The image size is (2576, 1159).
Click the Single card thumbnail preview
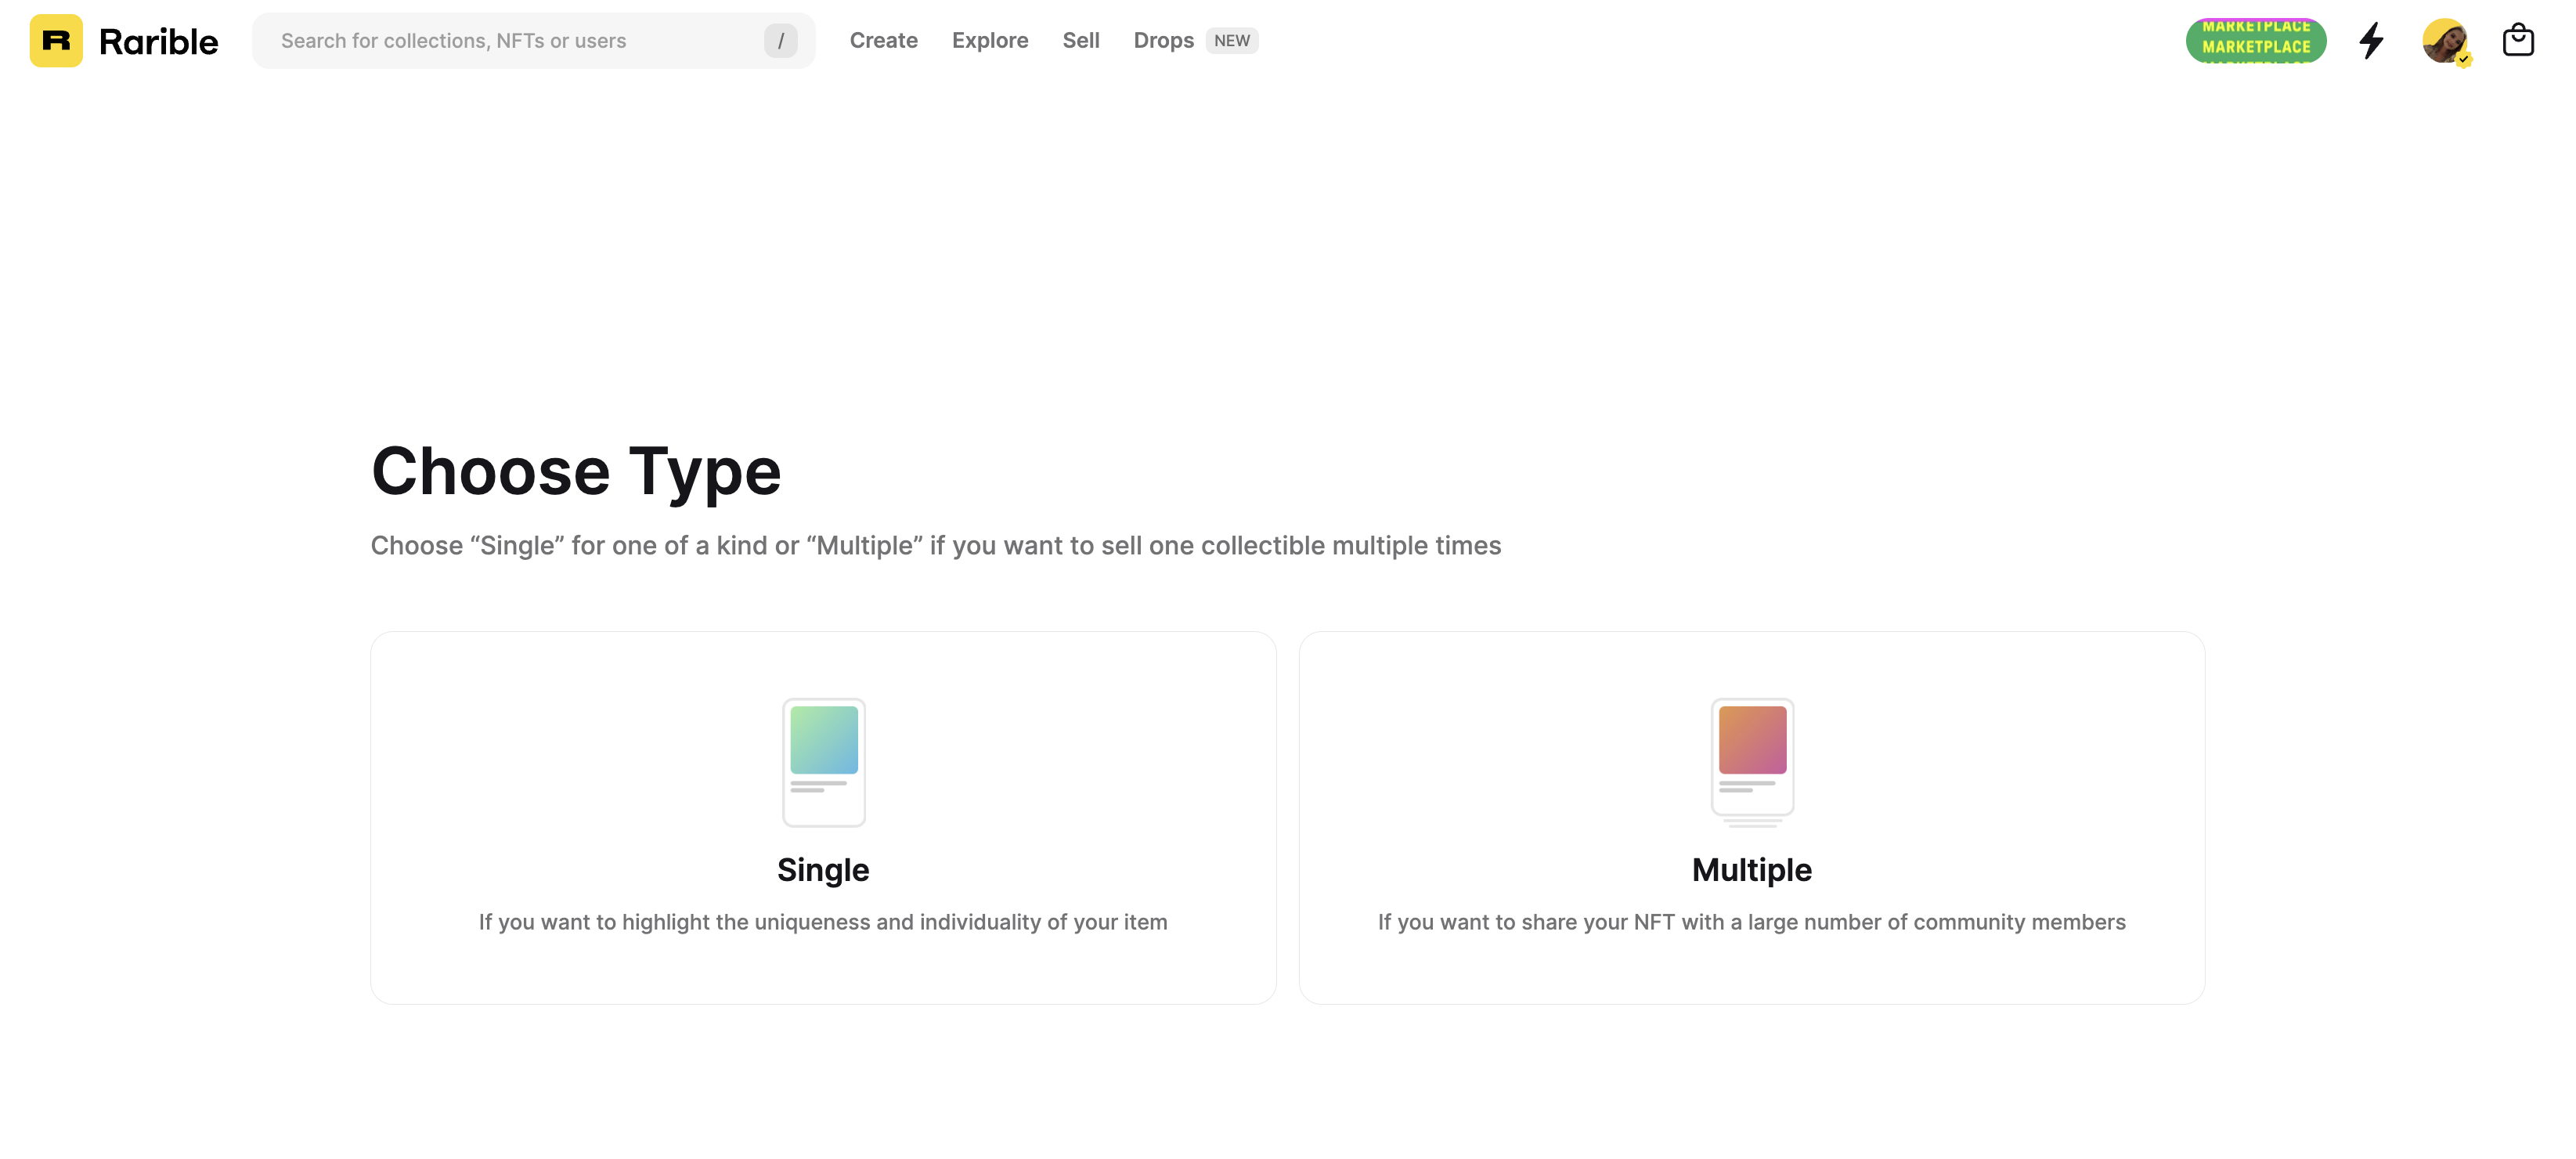pos(823,763)
